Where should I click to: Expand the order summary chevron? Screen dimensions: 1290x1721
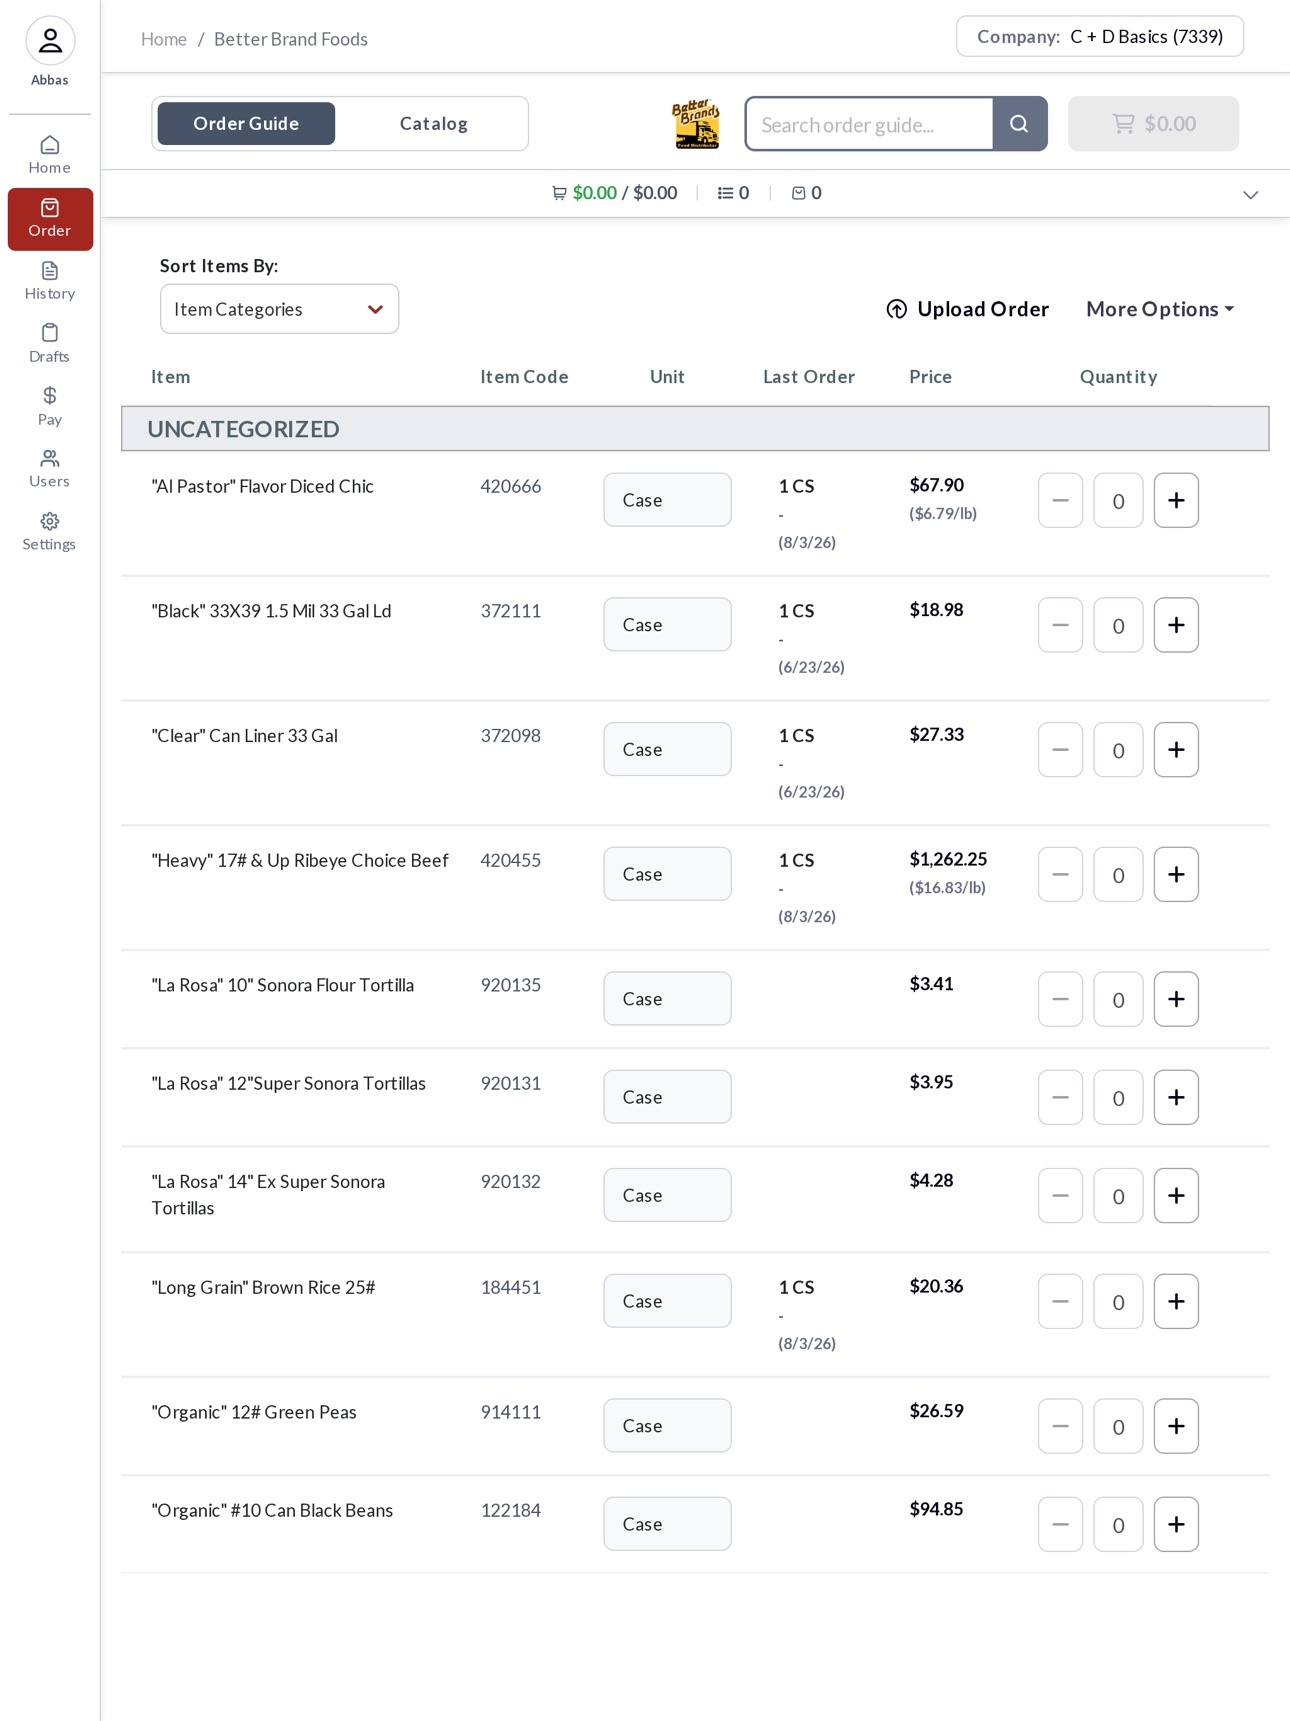tap(1250, 194)
